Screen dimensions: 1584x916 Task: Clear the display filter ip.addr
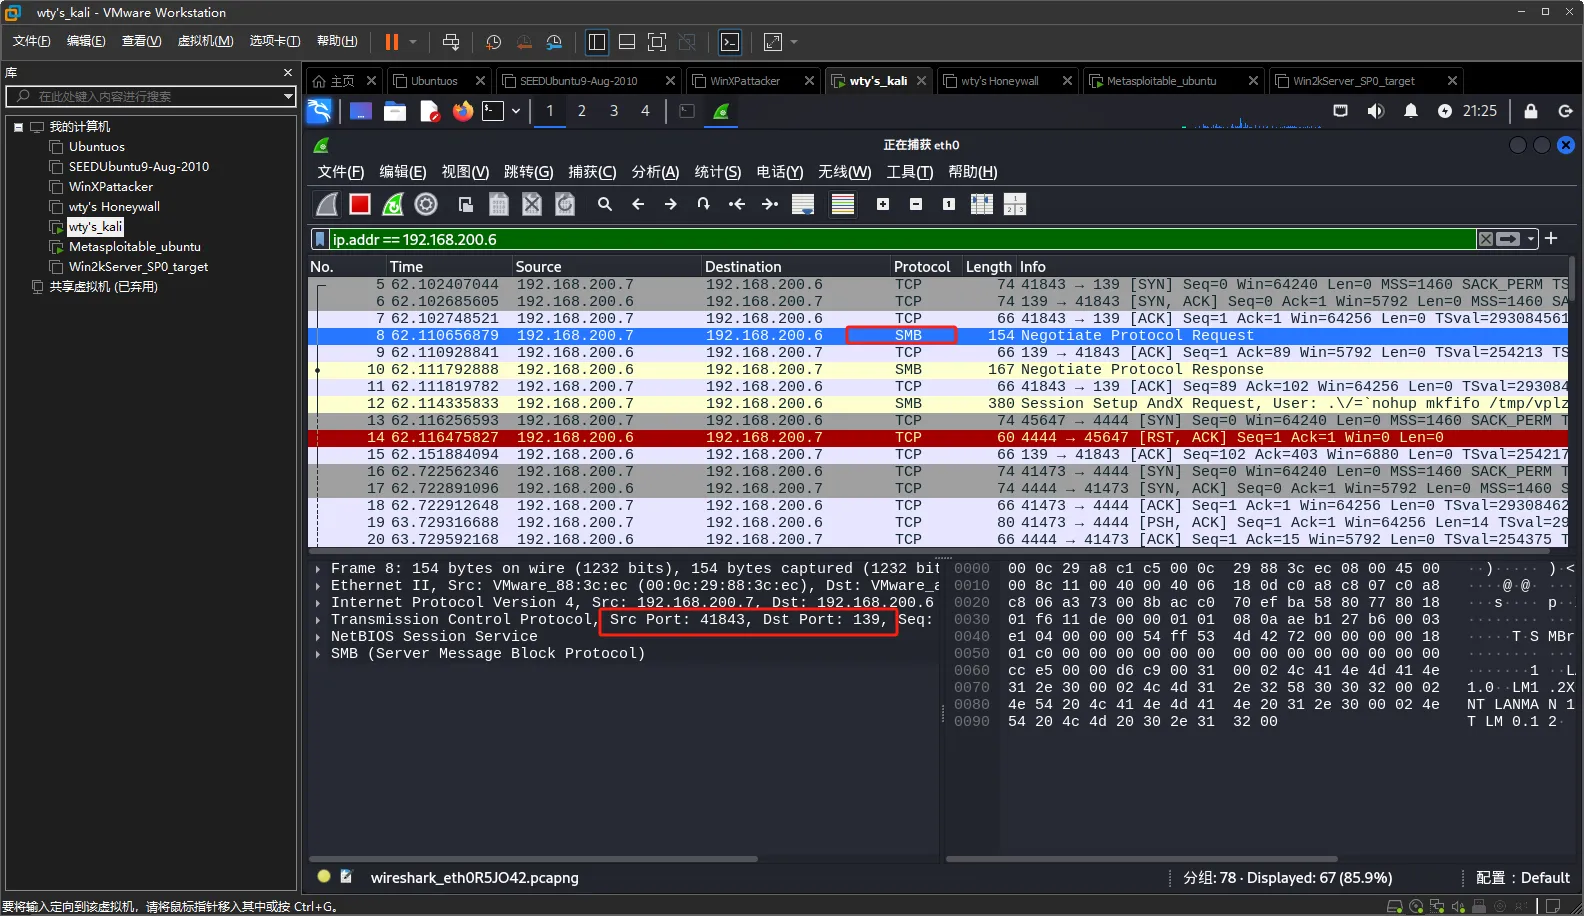coord(1486,239)
